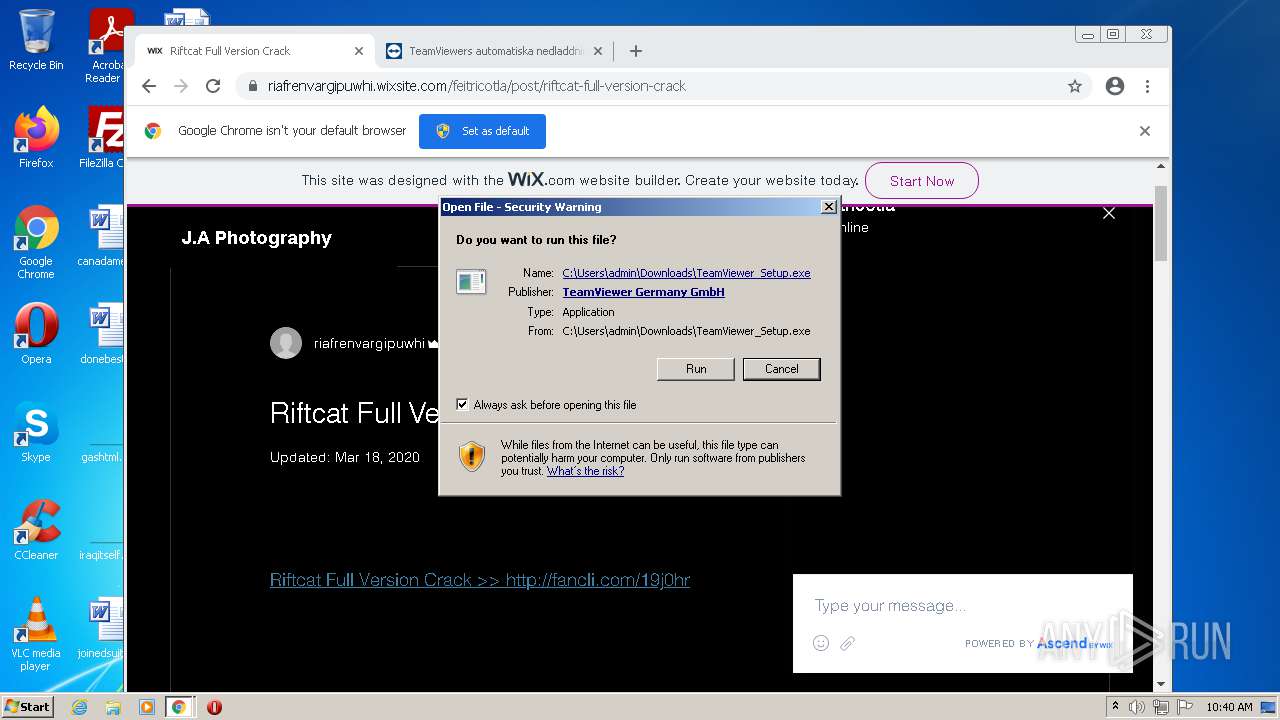The width and height of the screenshot is (1280, 720).
Task: Go back in Chrome
Action: pyautogui.click(x=149, y=86)
